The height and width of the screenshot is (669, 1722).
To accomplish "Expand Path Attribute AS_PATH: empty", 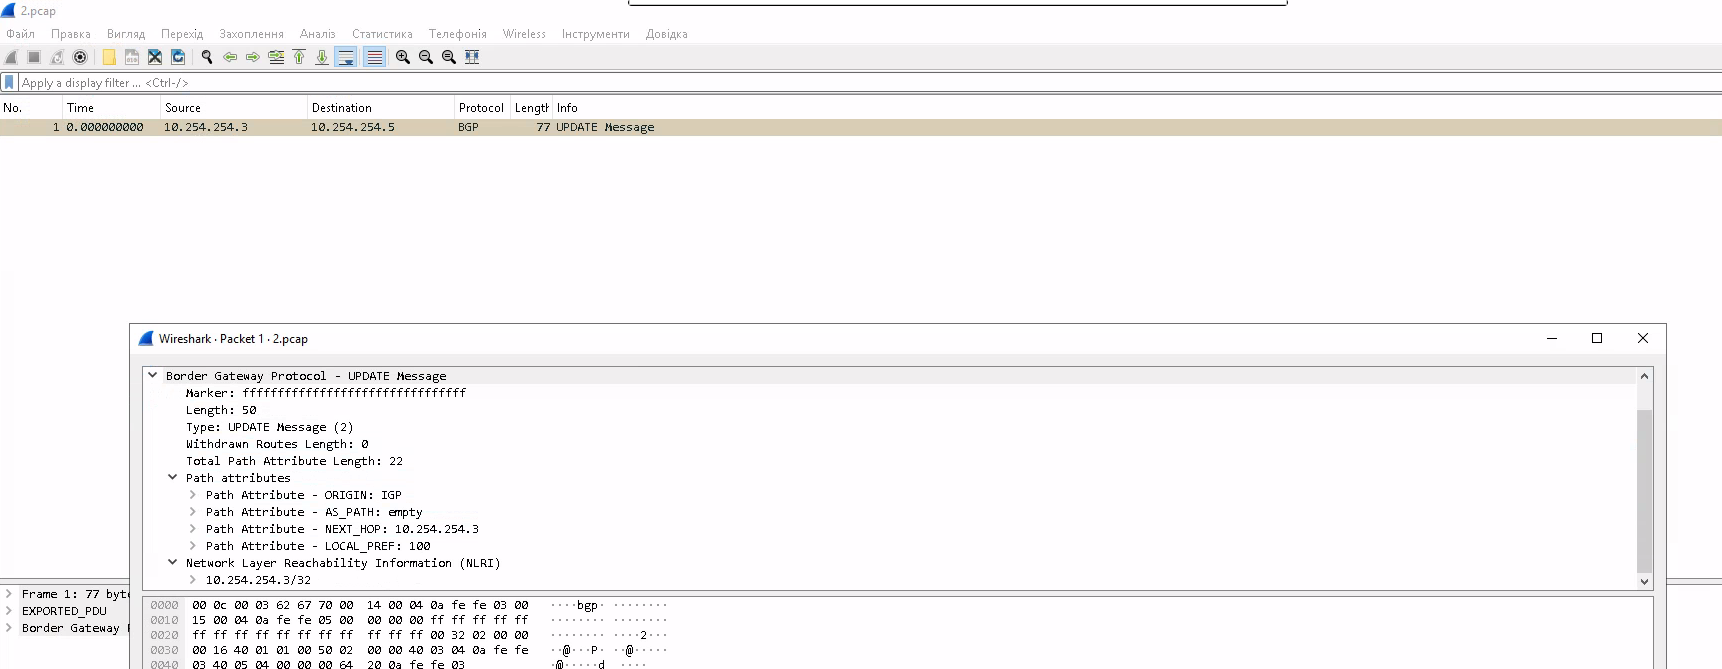I will (193, 512).
